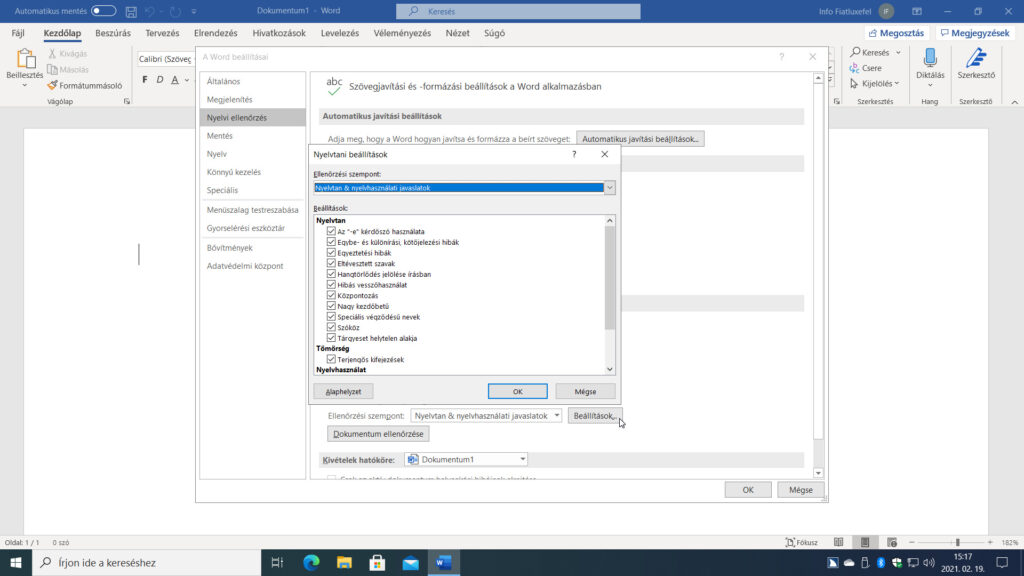This screenshot has width=1024, height=576.
Task: Switch to Web Layout view icon
Action: 891,542
